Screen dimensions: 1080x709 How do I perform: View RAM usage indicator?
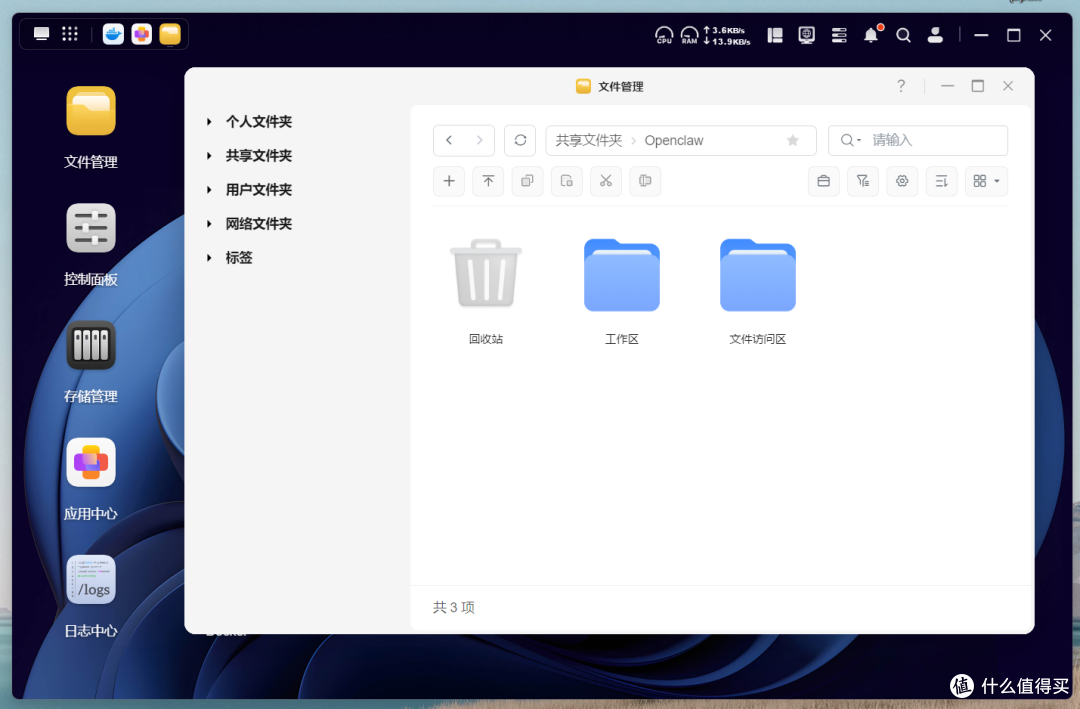(x=689, y=35)
